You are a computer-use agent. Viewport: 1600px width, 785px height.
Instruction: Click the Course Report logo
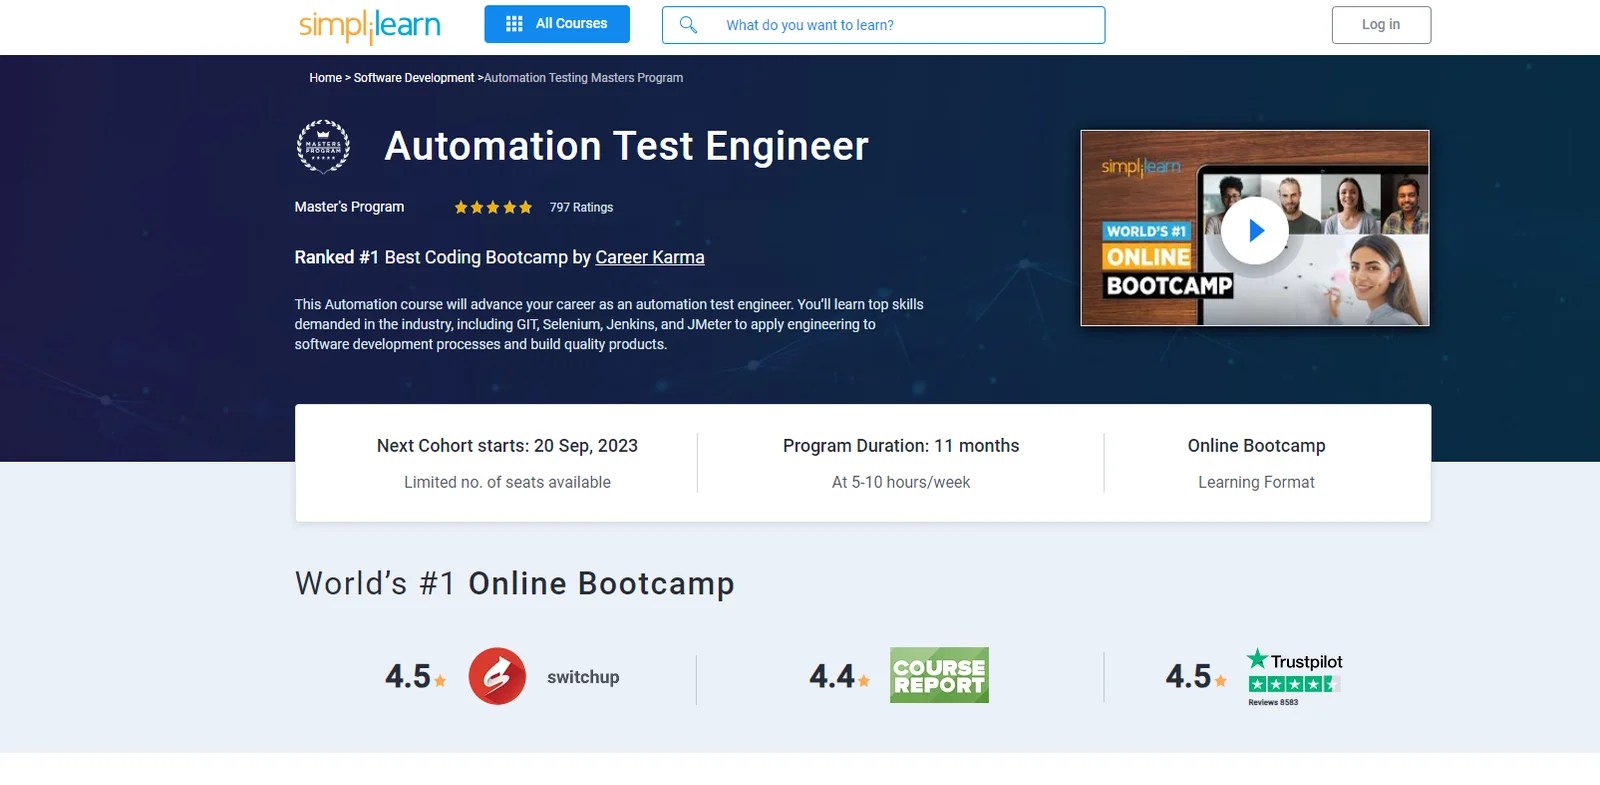click(939, 675)
